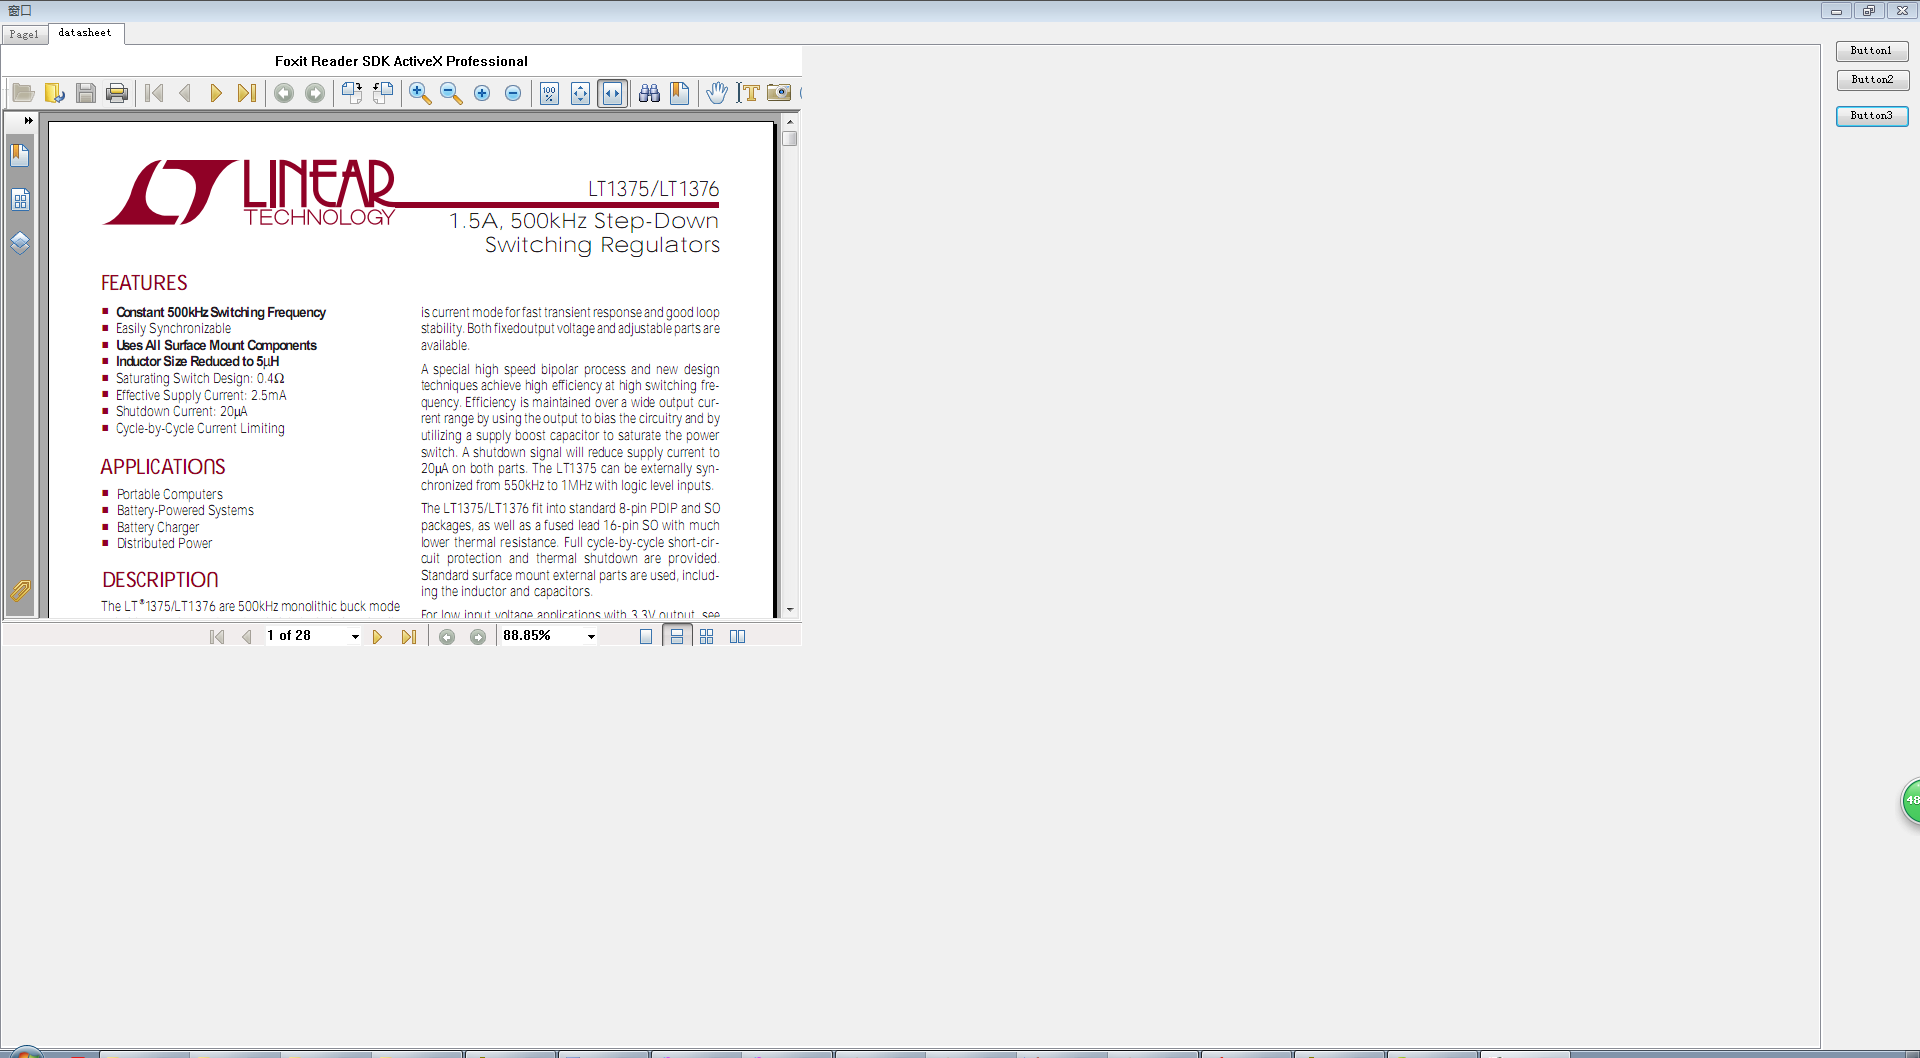Click the blue minus zoom-out button
Viewport: 1920px width, 1058px height.
513,93
